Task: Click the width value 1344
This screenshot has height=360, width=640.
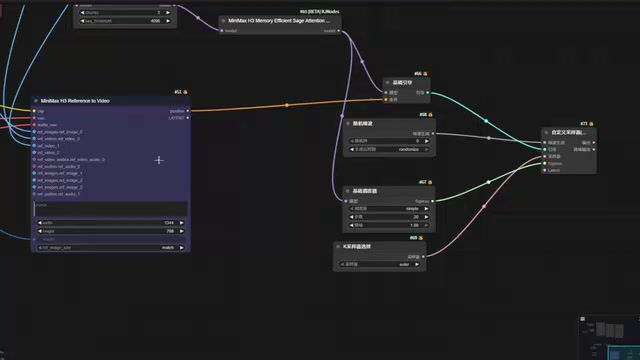Action: click(x=169, y=223)
